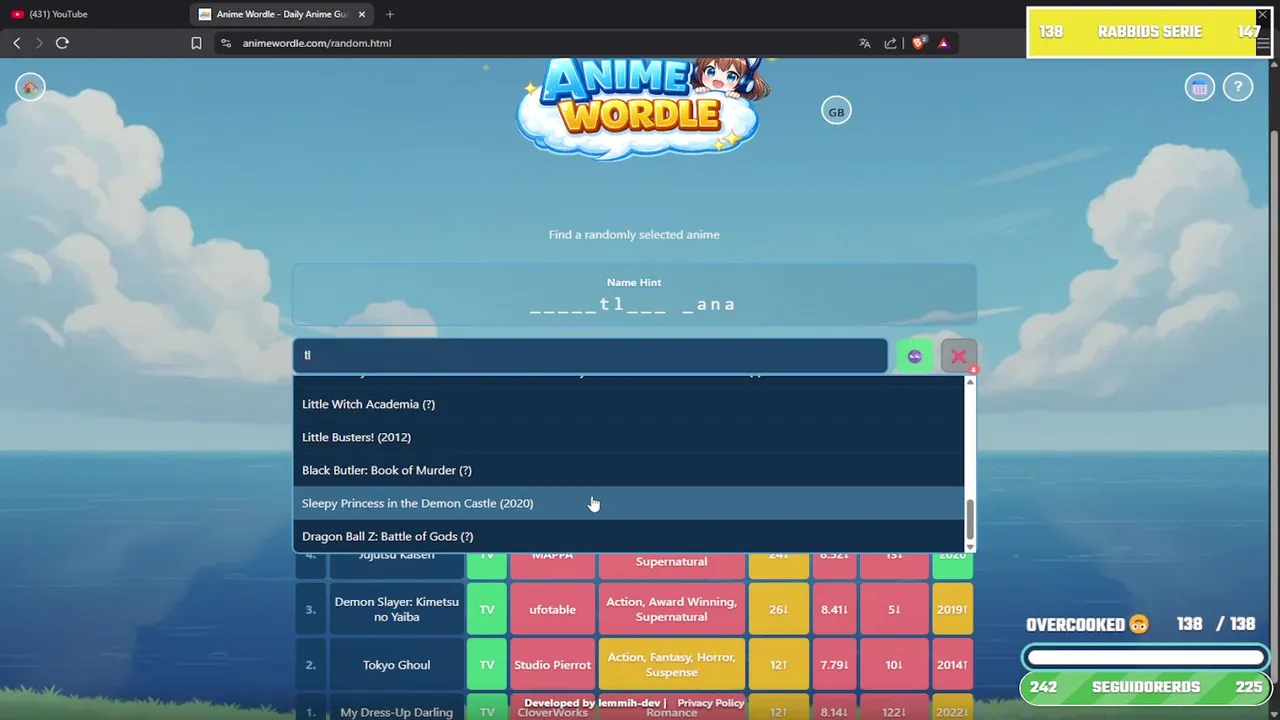Focus the anime guess search field
Screen dimensions: 1280x720
(x=590, y=355)
